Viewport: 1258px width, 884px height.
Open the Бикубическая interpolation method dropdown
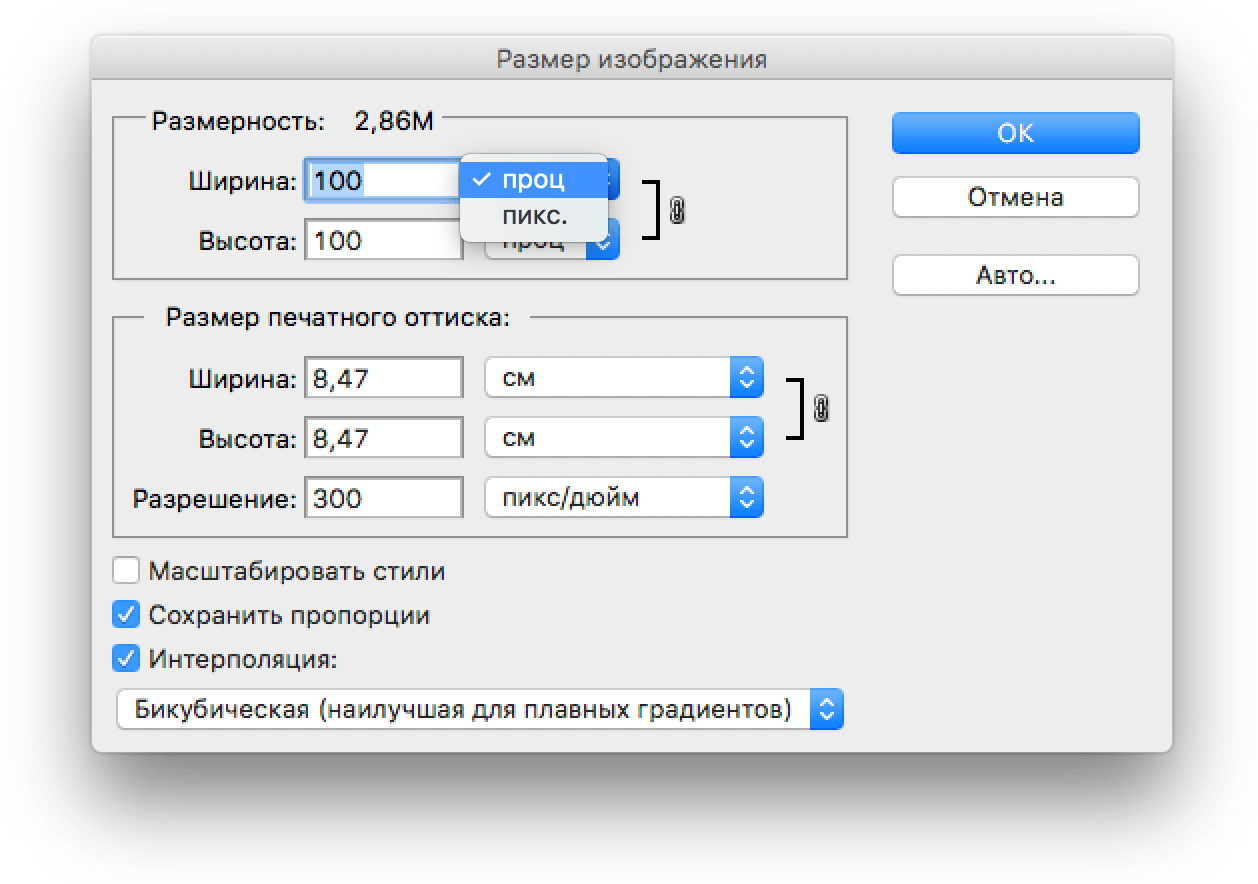(479, 710)
